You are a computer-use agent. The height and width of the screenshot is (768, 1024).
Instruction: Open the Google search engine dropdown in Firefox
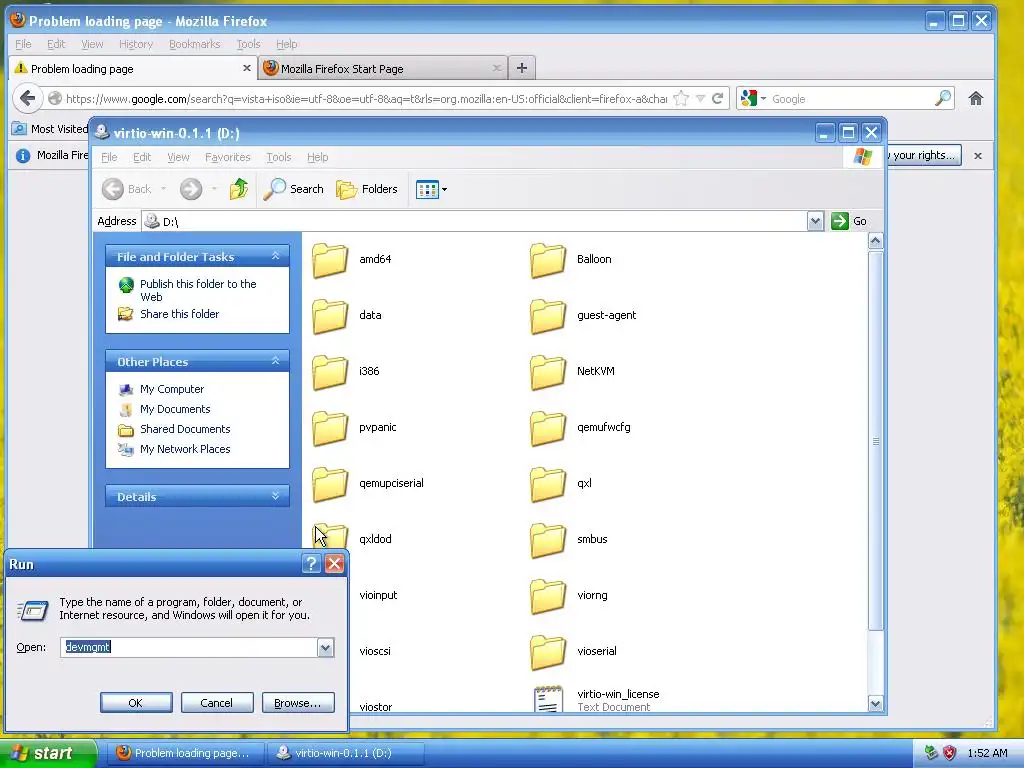(753, 99)
